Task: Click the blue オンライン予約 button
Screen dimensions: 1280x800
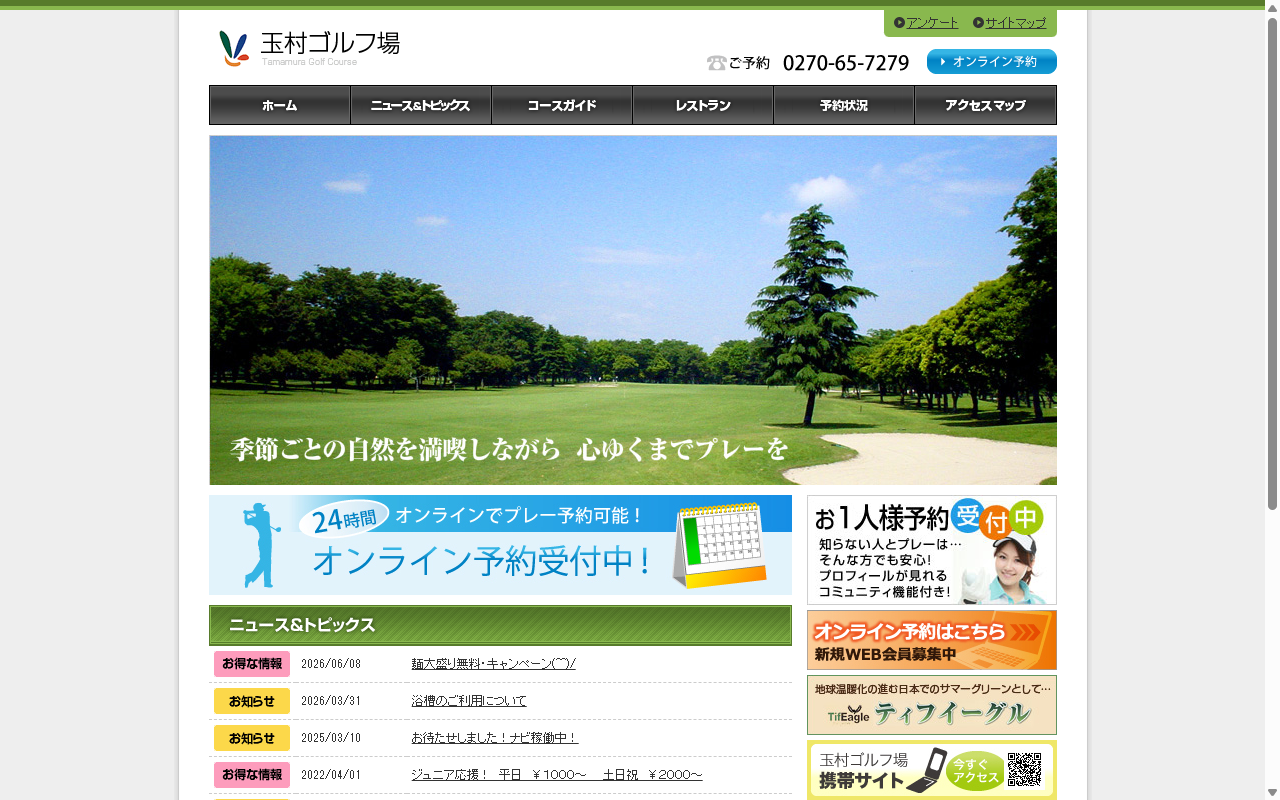Action: point(992,62)
